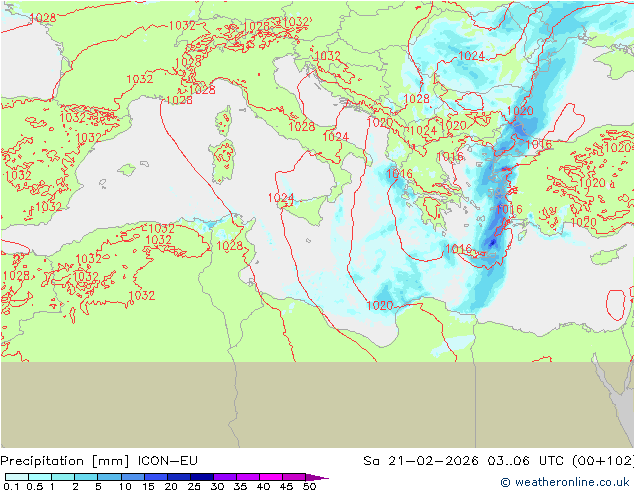Click the '1016' label off western Greece
Viewport: 634px width, 490px height.
pyautogui.click(x=399, y=174)
